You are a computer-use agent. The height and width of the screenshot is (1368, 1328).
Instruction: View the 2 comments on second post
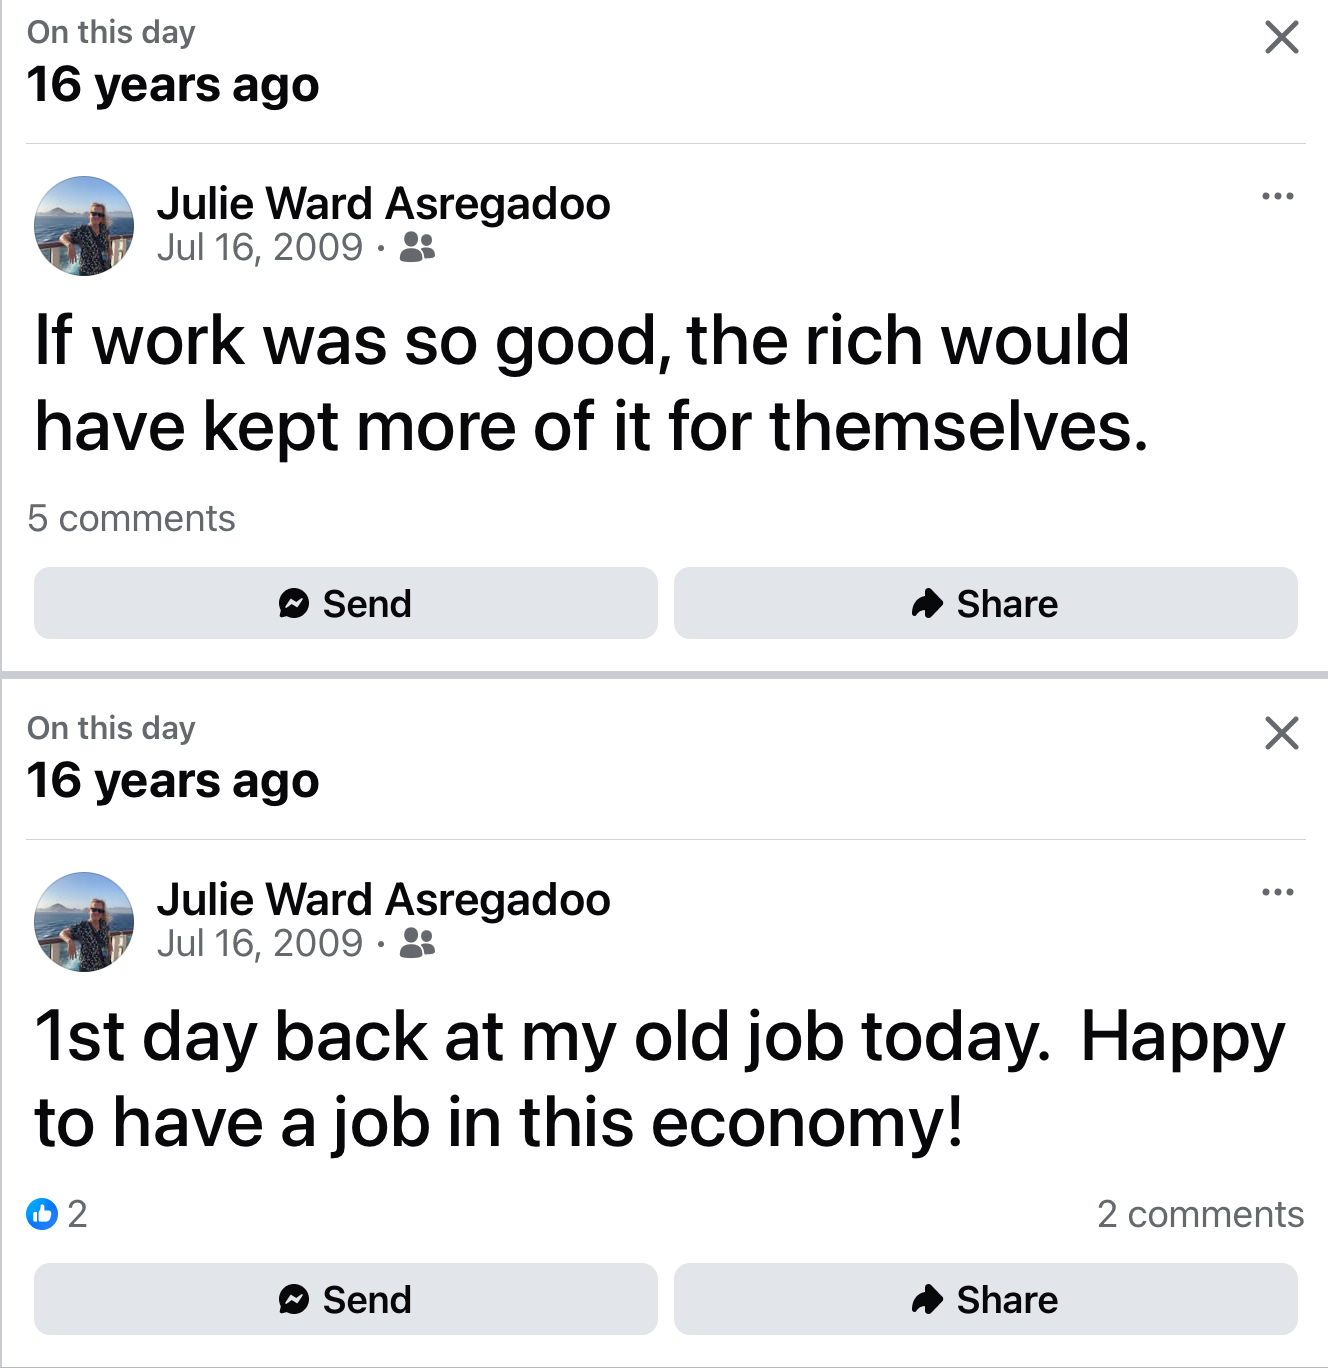(1200, 1214)
